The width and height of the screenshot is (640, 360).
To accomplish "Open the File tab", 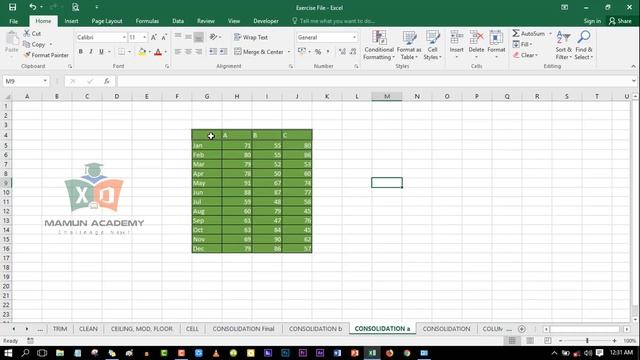I will [x=13, y=21].
